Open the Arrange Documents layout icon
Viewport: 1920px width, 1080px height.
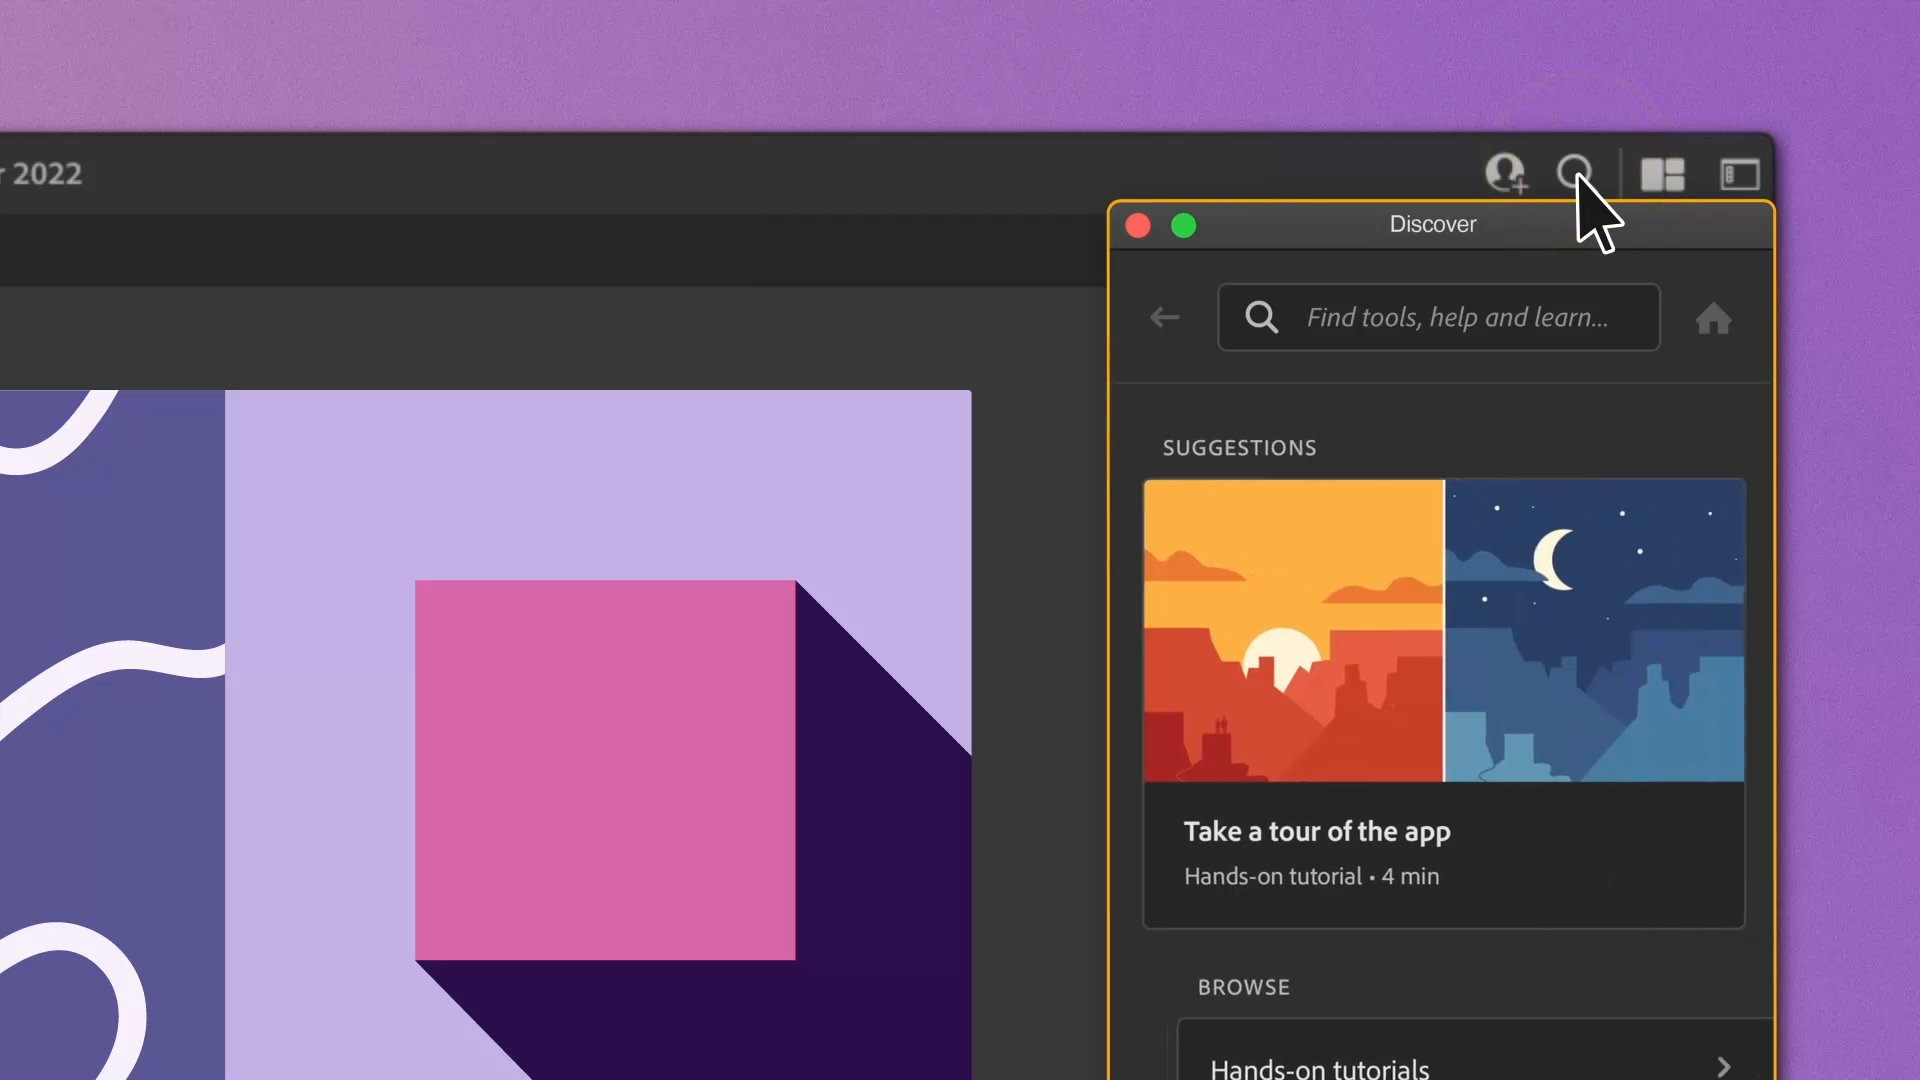1662,175
